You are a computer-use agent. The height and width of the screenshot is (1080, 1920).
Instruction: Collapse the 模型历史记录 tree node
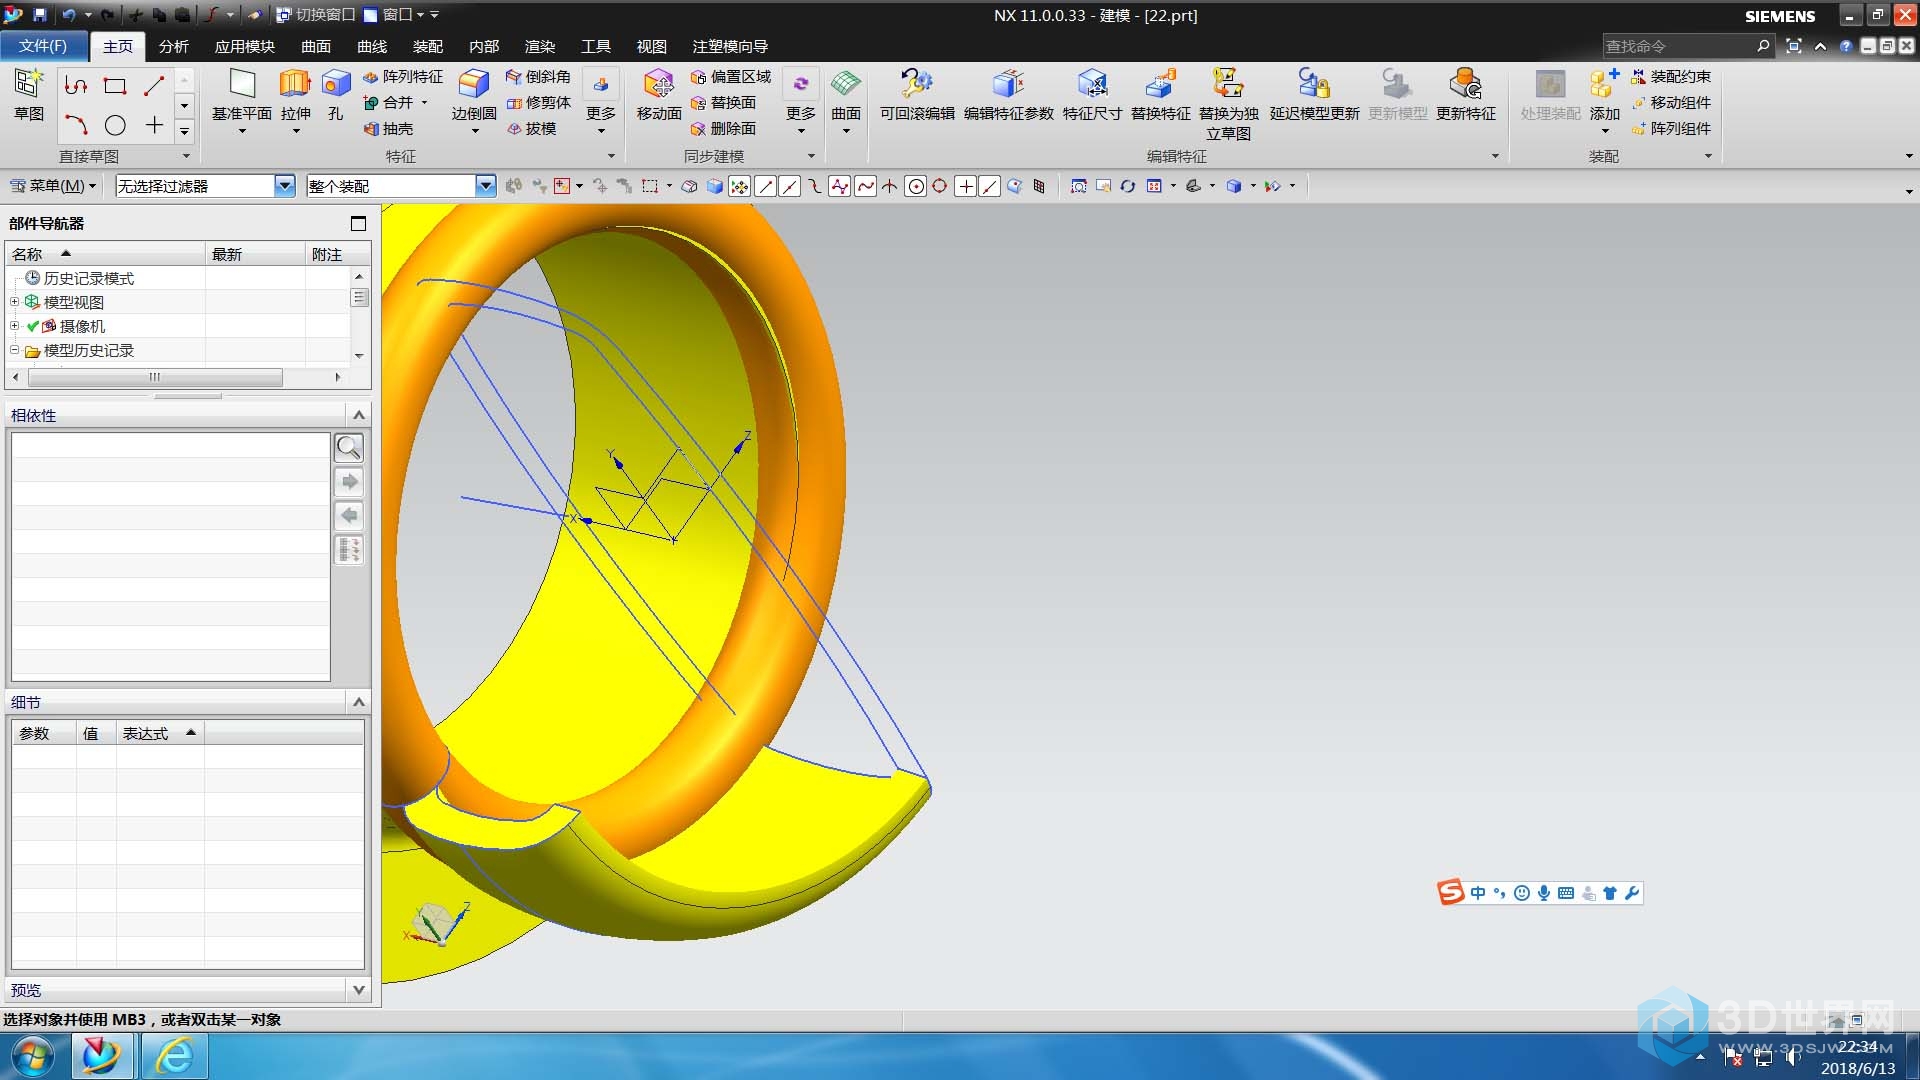point(14,350)
